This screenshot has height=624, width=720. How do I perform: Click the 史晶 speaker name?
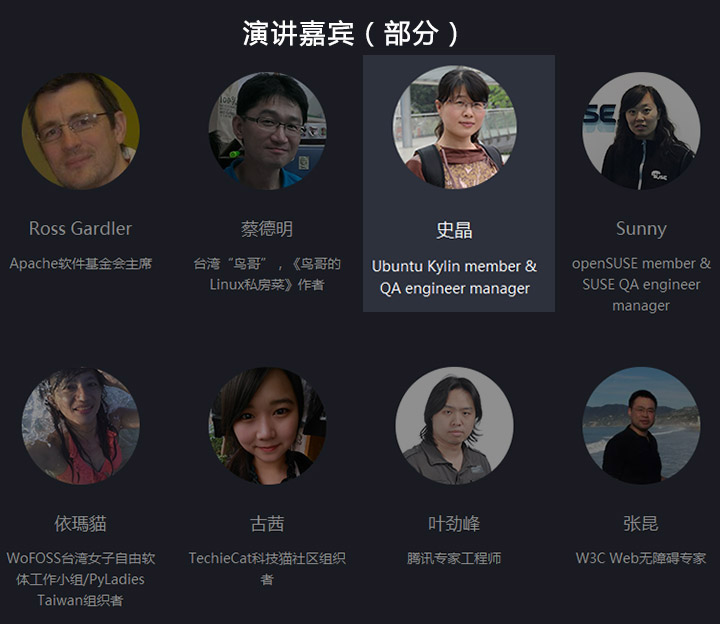point(454,230)
